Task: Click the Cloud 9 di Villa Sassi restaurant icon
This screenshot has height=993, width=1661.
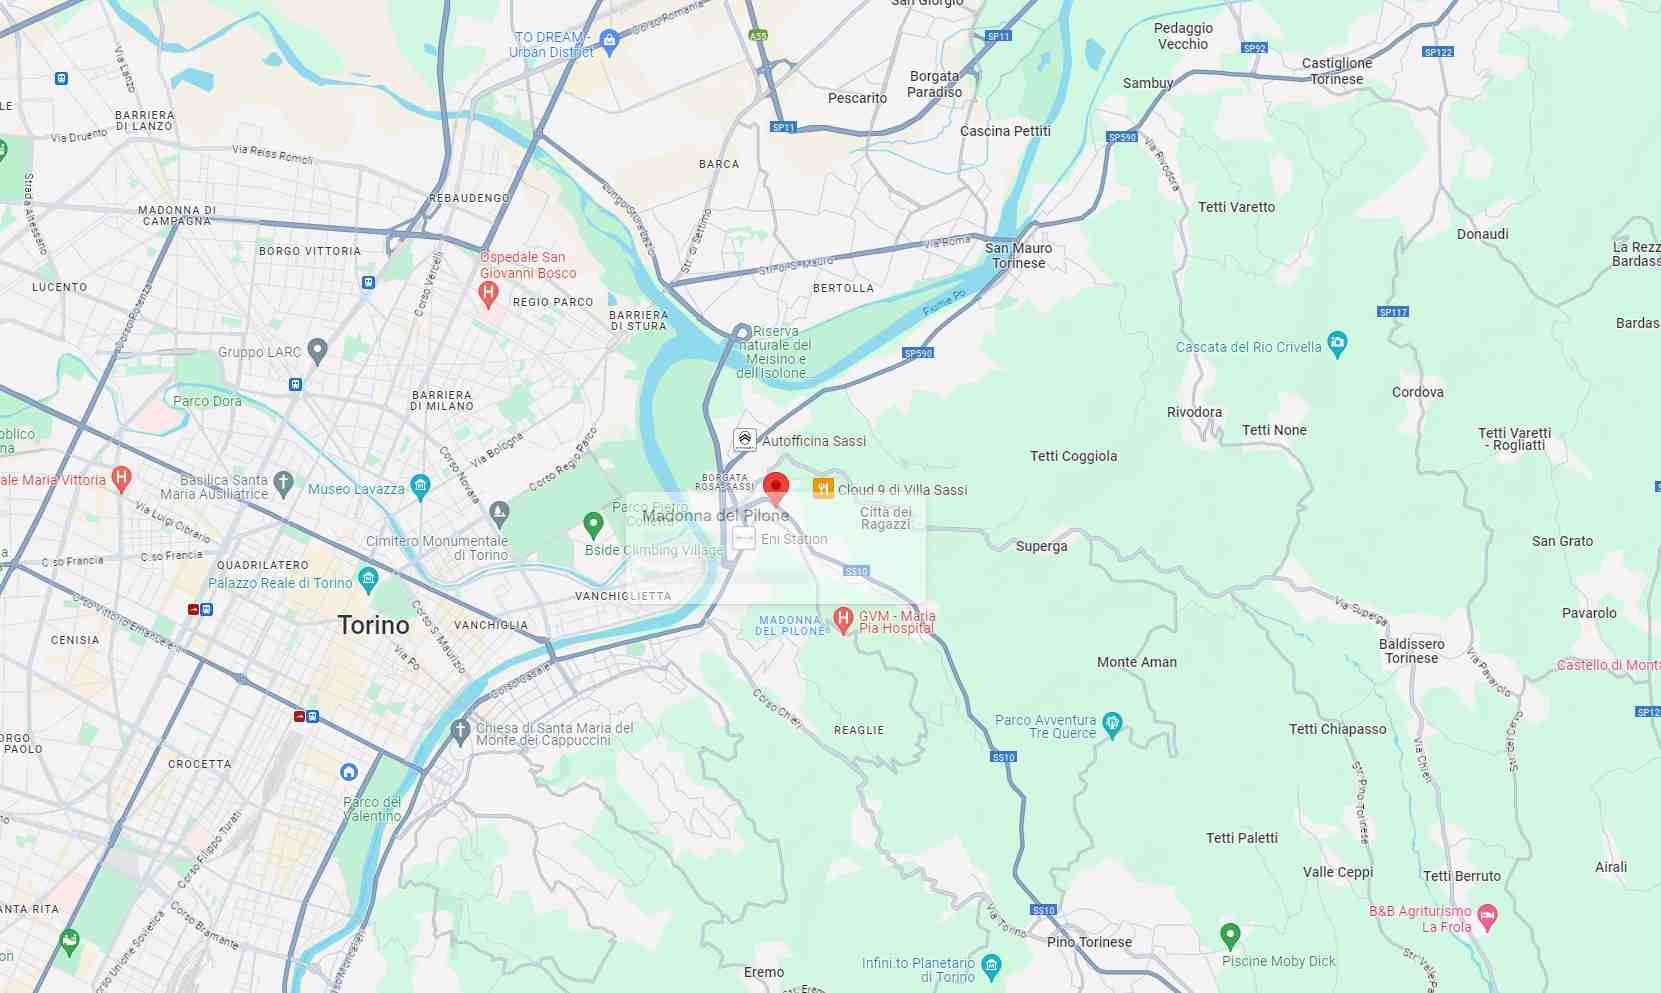Action: 823,488
